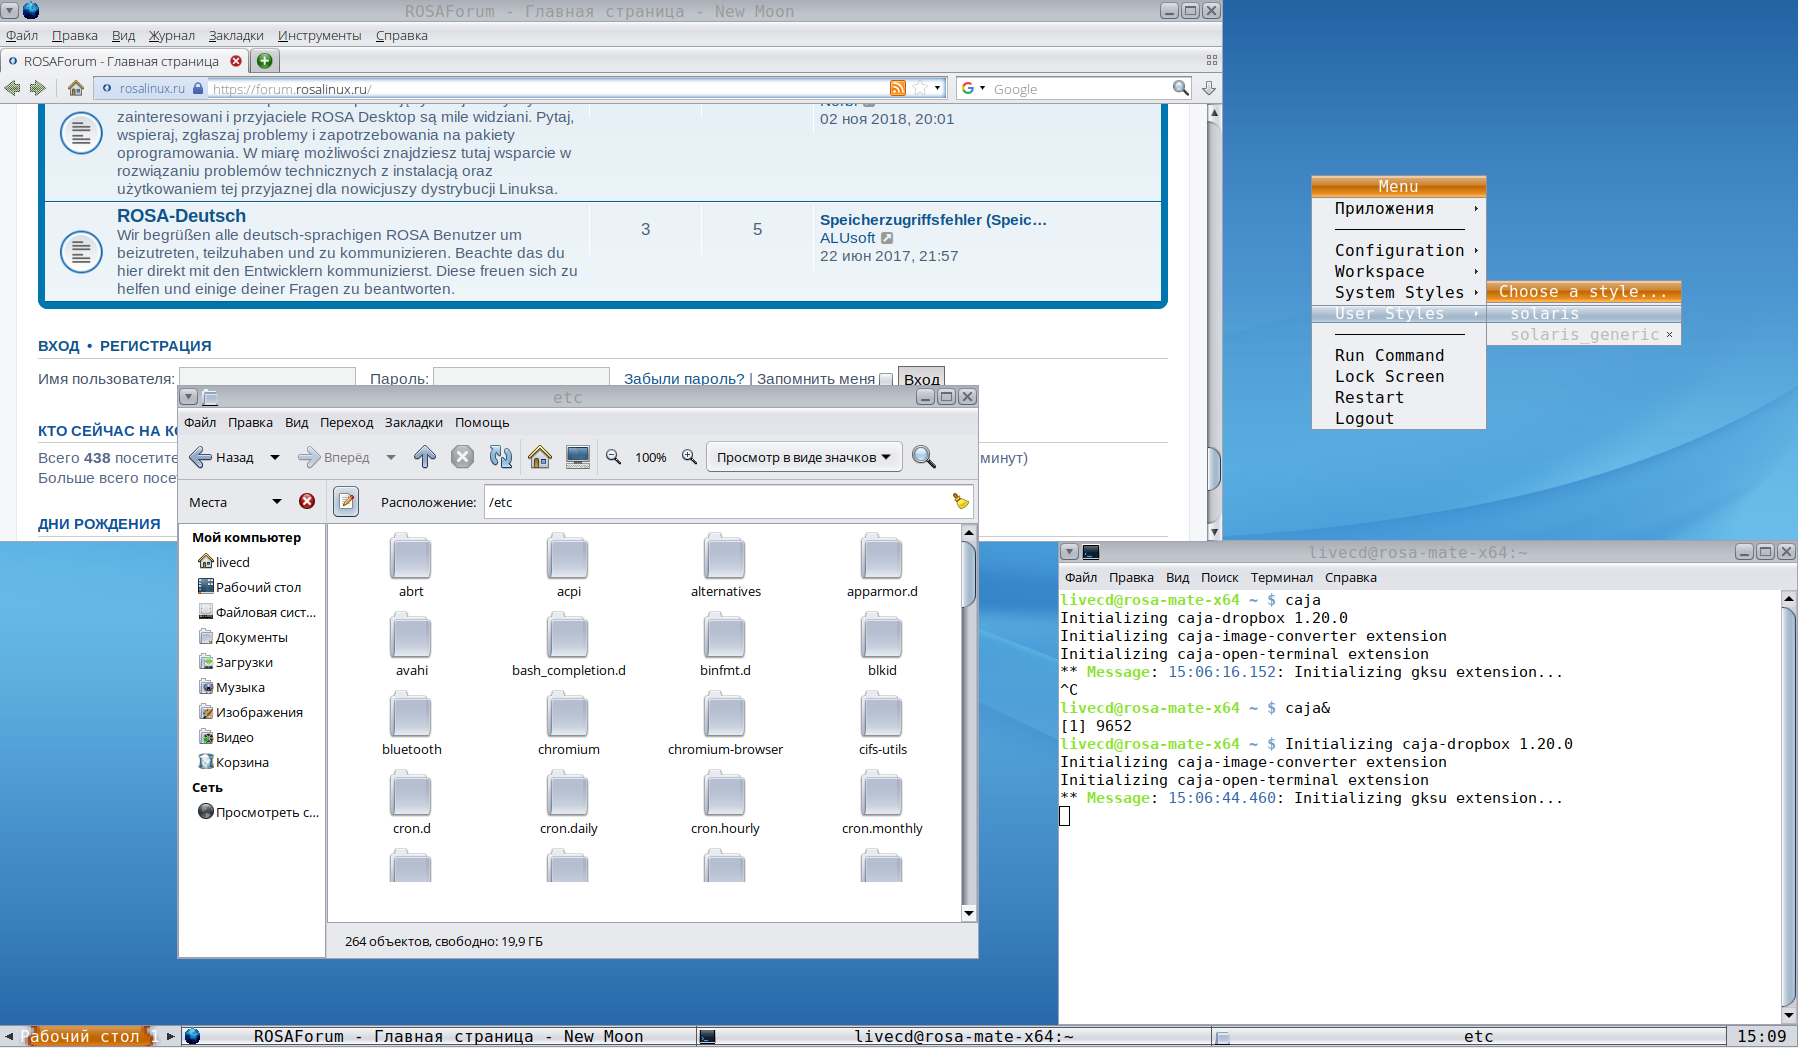Toggle the 'Запомнить меня' checkbox
This screenshot has height=1048, width=1798.
(885, 380)
